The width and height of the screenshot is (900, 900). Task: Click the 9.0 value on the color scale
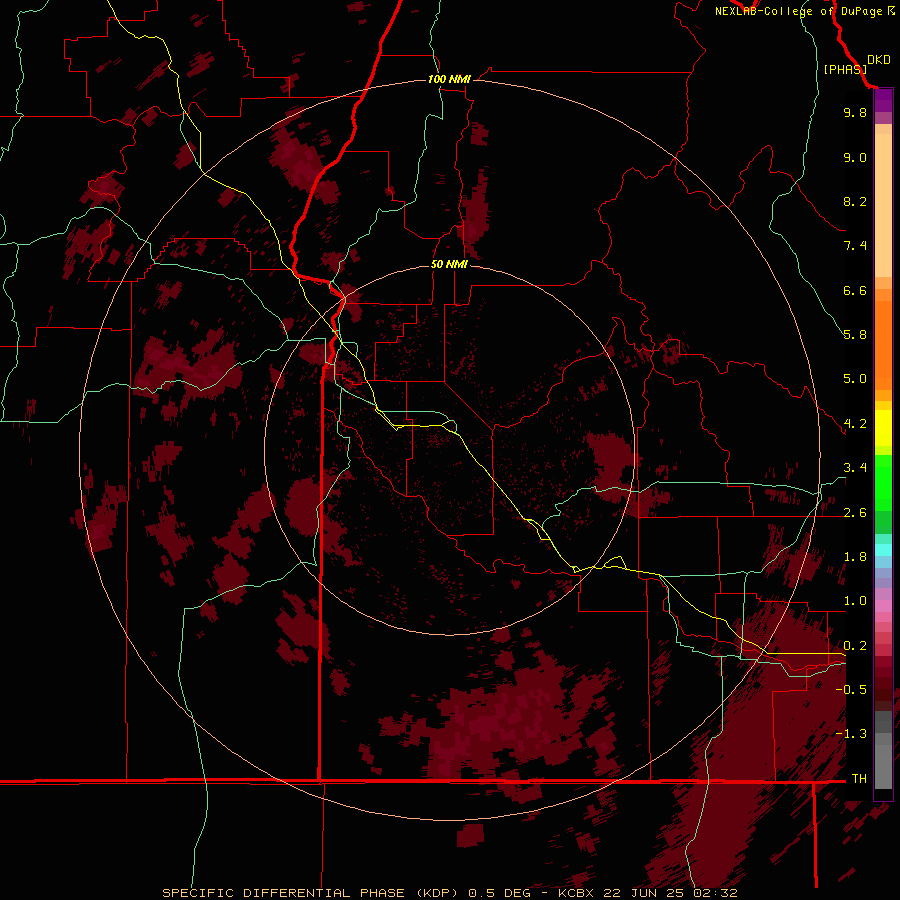click(855, 157)
